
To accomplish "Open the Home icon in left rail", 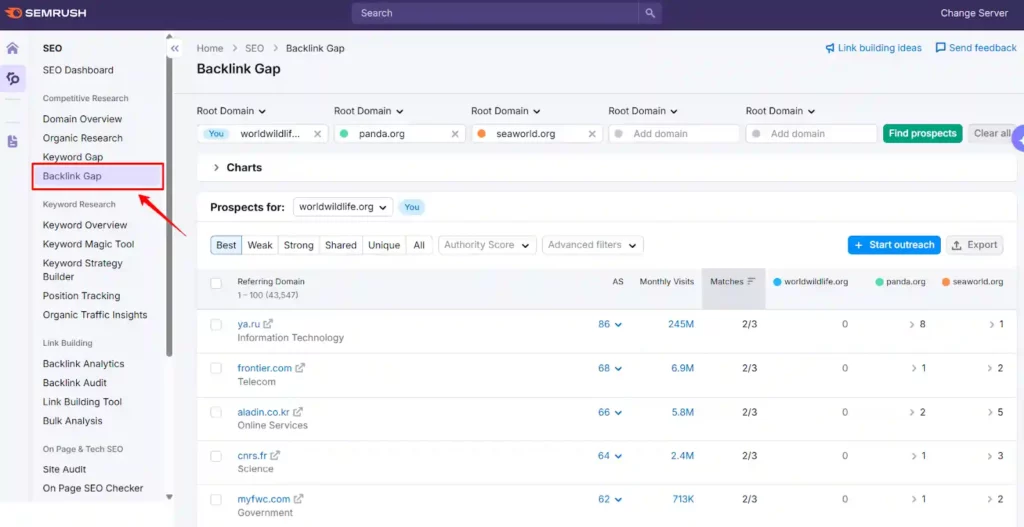I will tap(13, 48).
